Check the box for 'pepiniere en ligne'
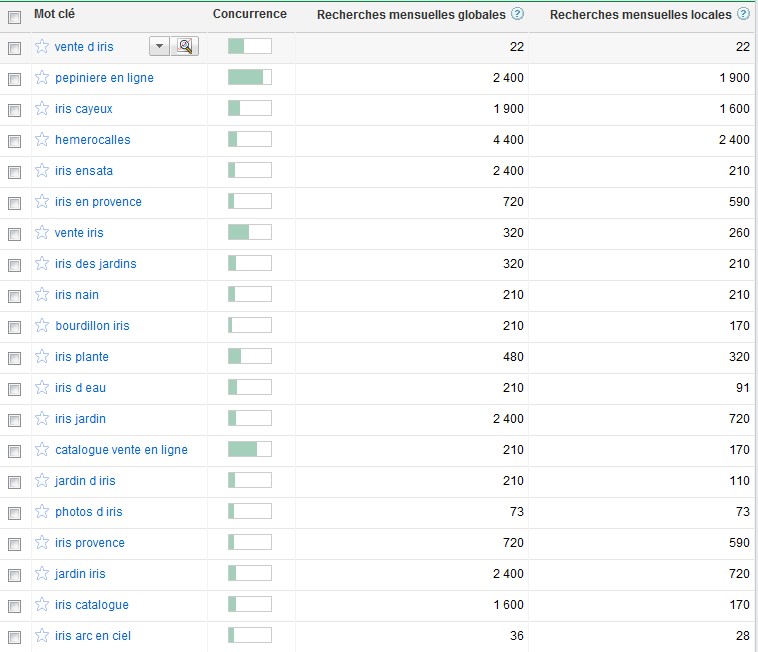758x652 pixels. coord(15,79)
